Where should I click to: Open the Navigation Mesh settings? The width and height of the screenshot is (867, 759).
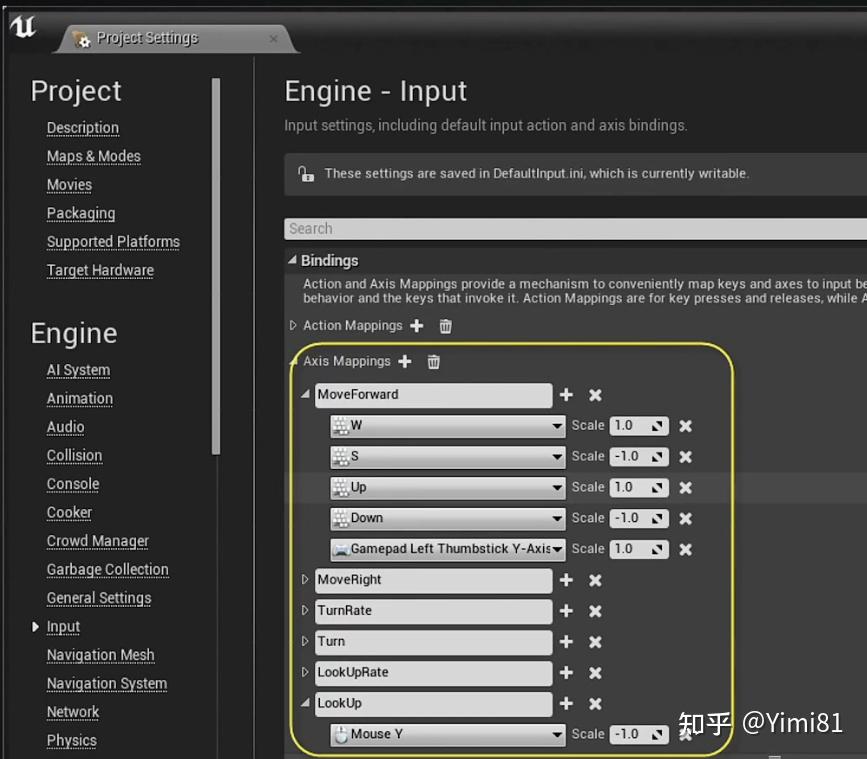click(x=100, y=655)
